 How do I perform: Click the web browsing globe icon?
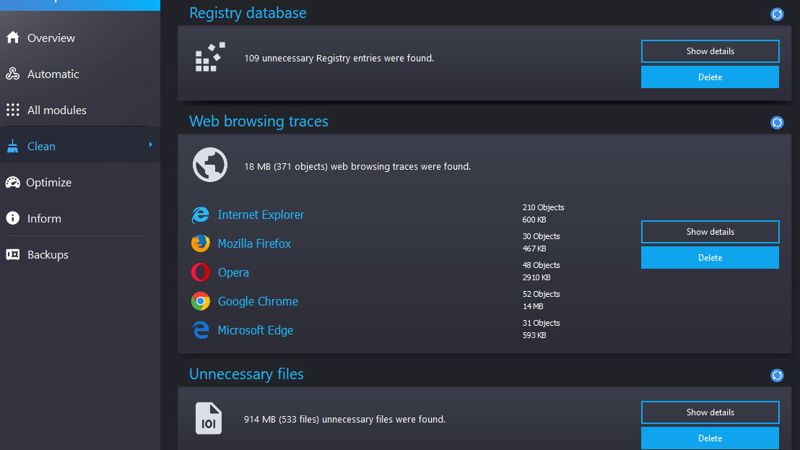coord(210,165)
